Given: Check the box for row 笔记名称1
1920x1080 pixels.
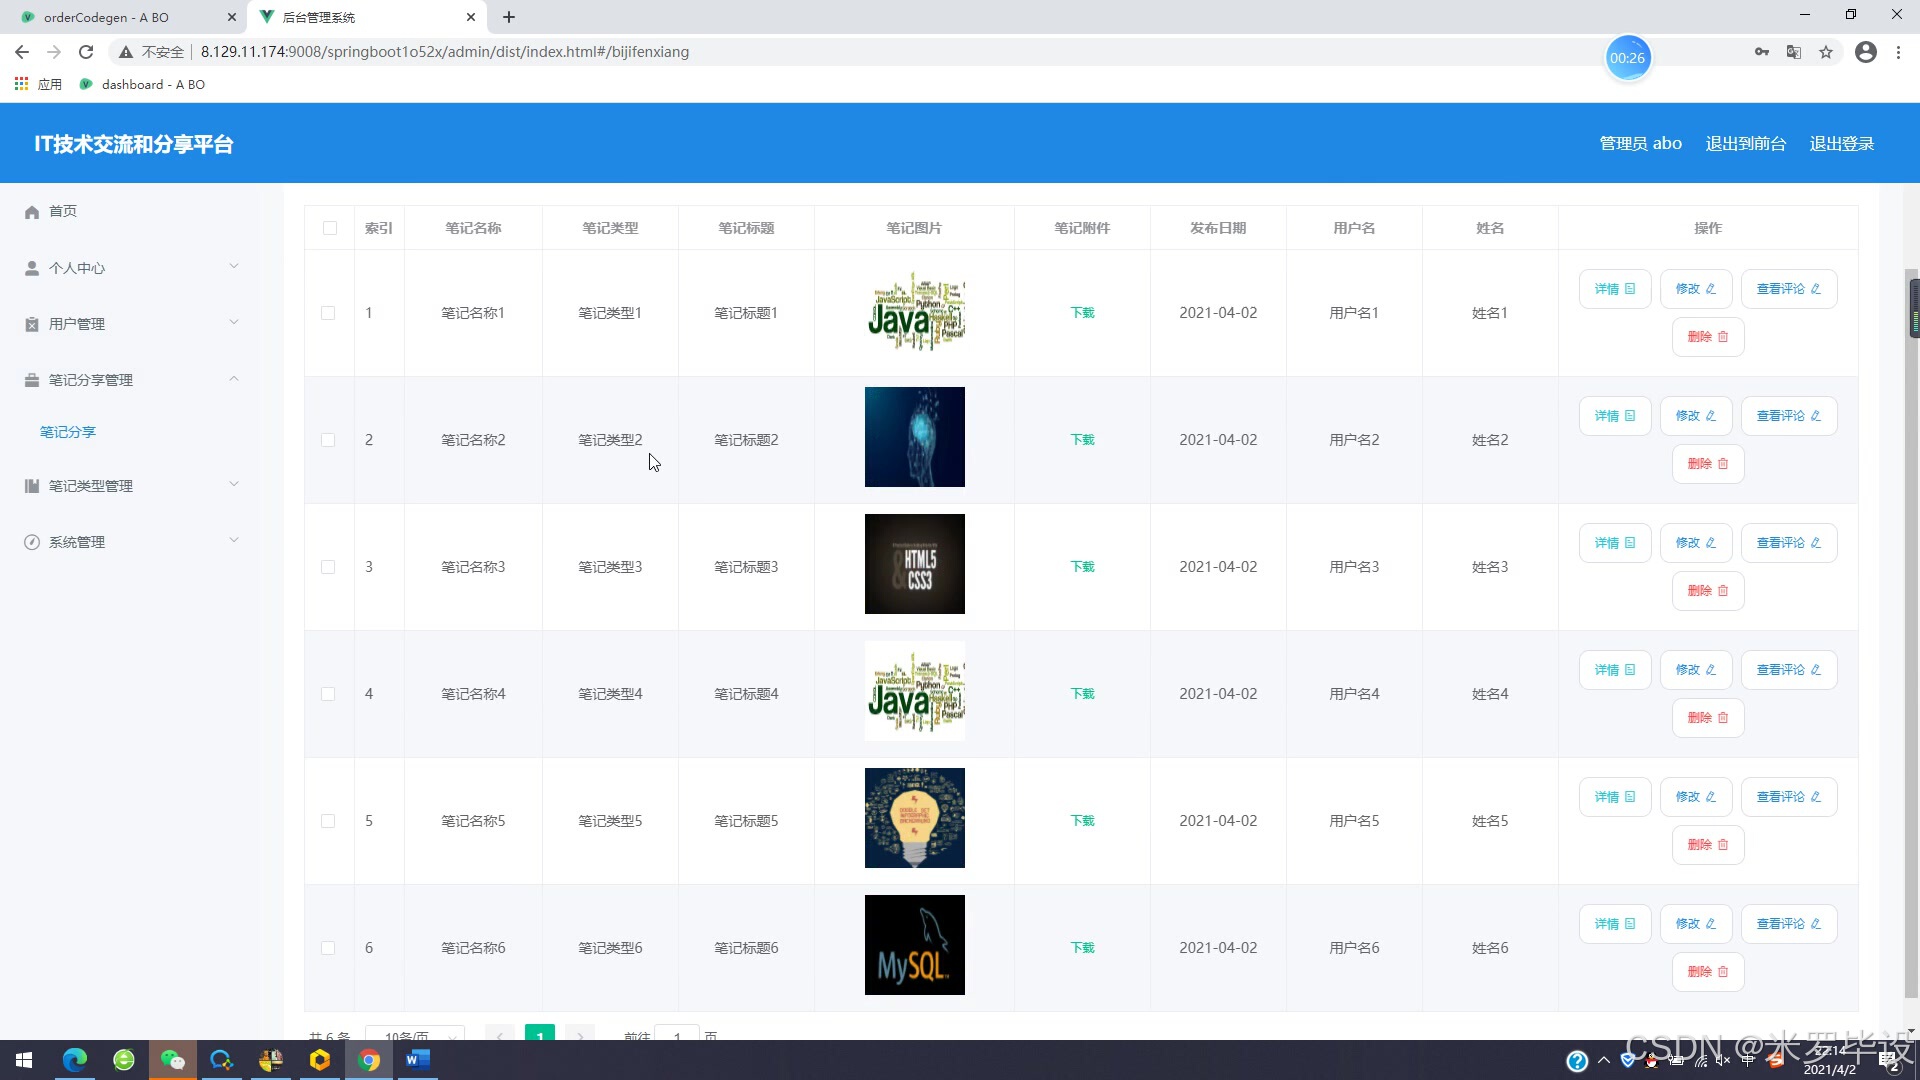Looking at the screenshot, I should click(328, 313).
